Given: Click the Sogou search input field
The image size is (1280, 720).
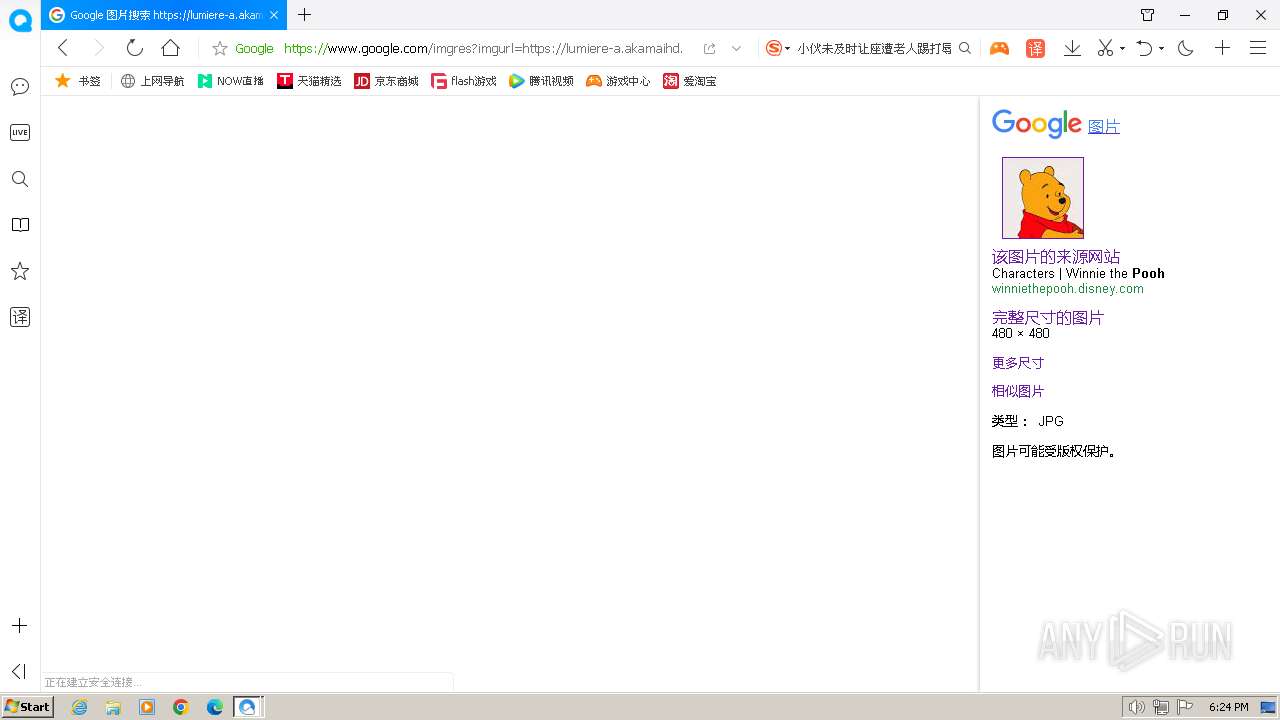Looking at the screenshot, I should coord(874,48).
